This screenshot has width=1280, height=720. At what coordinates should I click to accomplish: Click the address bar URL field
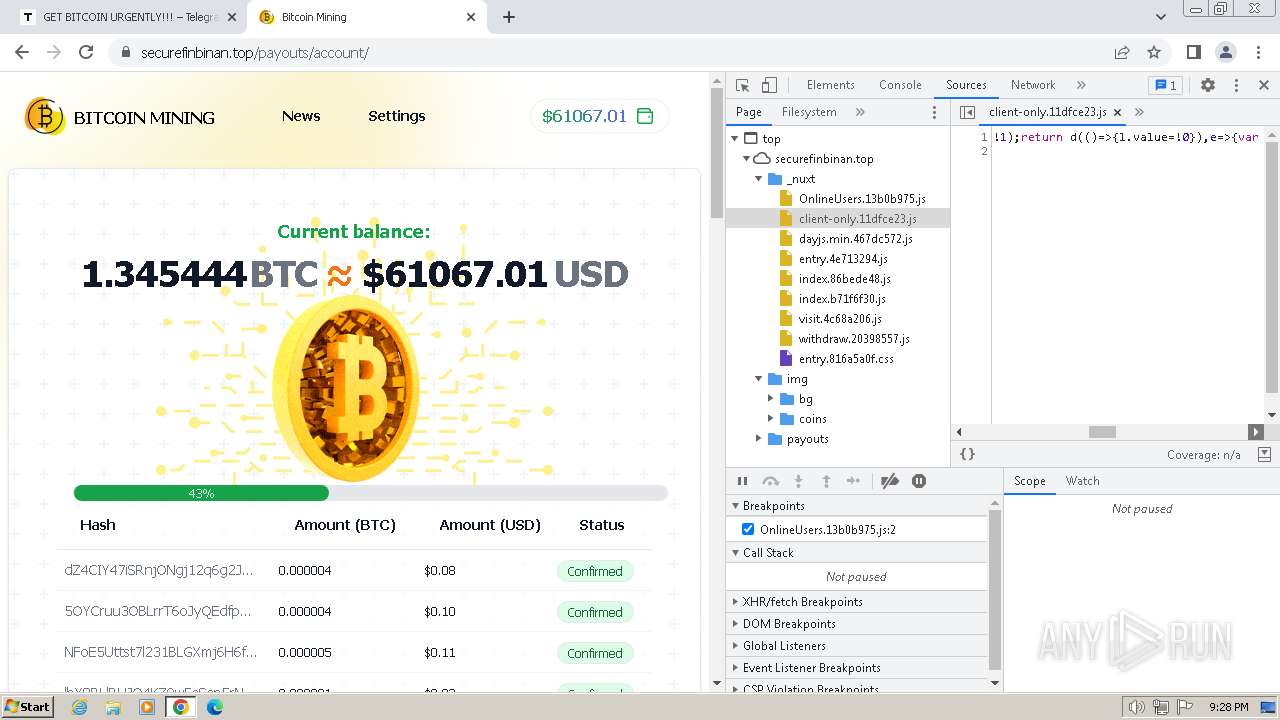coord(610,52)
